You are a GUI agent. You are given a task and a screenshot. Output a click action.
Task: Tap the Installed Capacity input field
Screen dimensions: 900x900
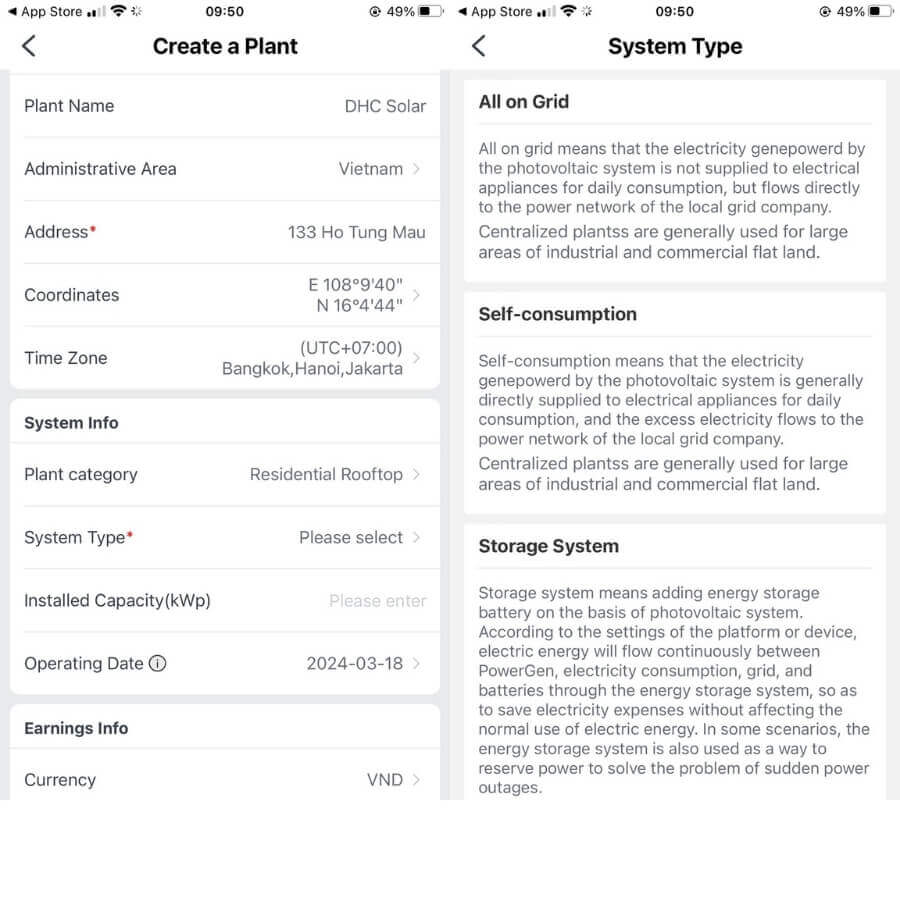(x=225, y=601)
